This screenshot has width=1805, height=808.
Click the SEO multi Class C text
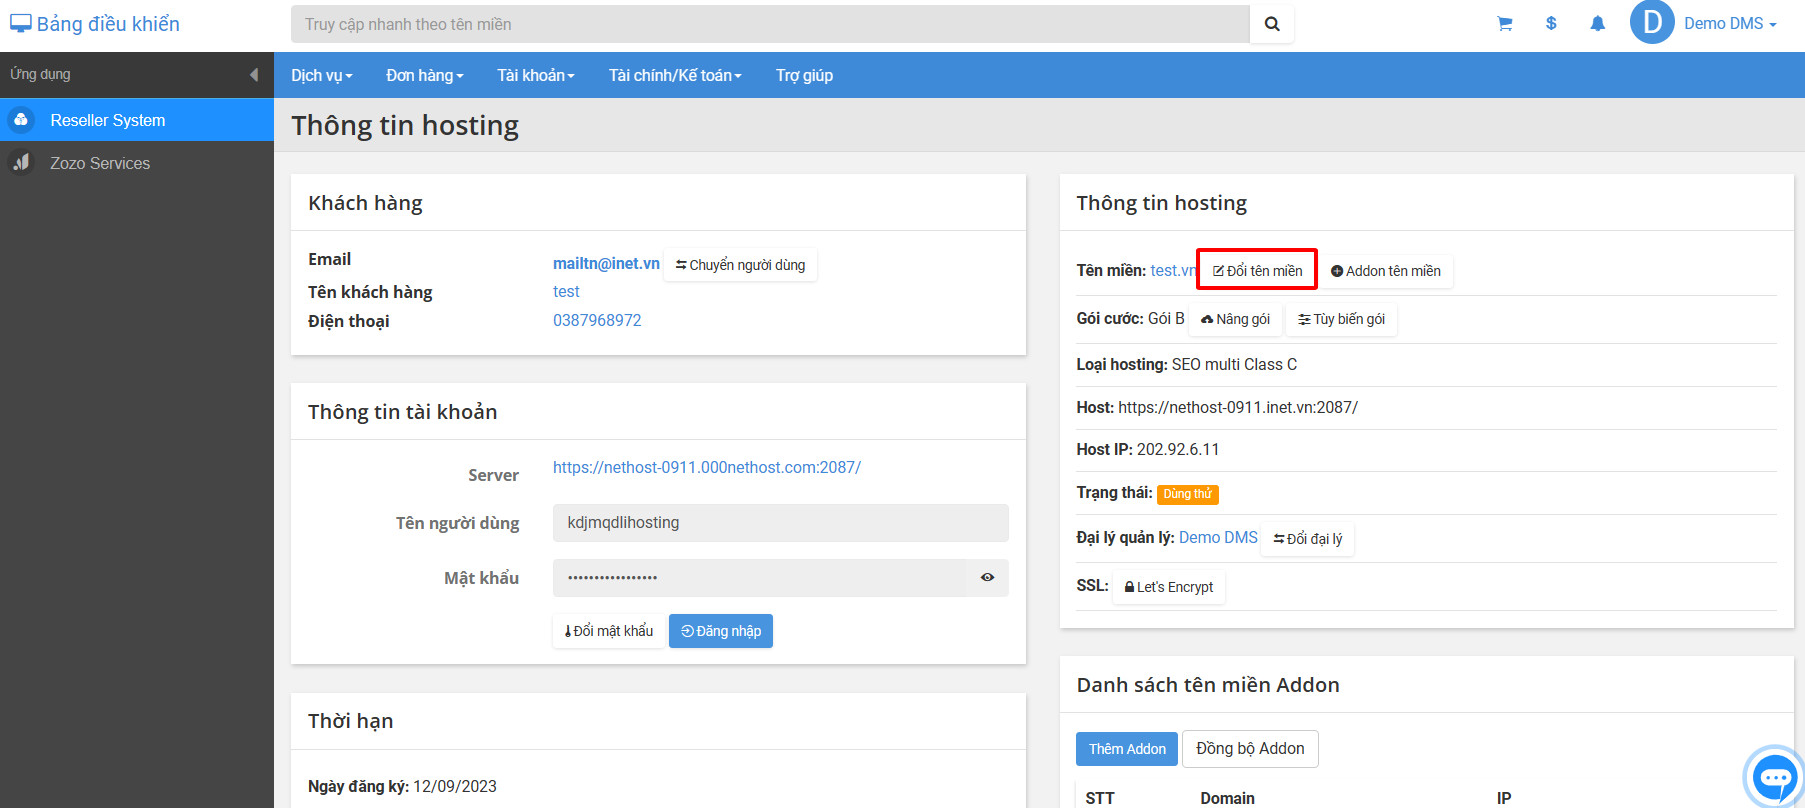[x=1234, y=364]
